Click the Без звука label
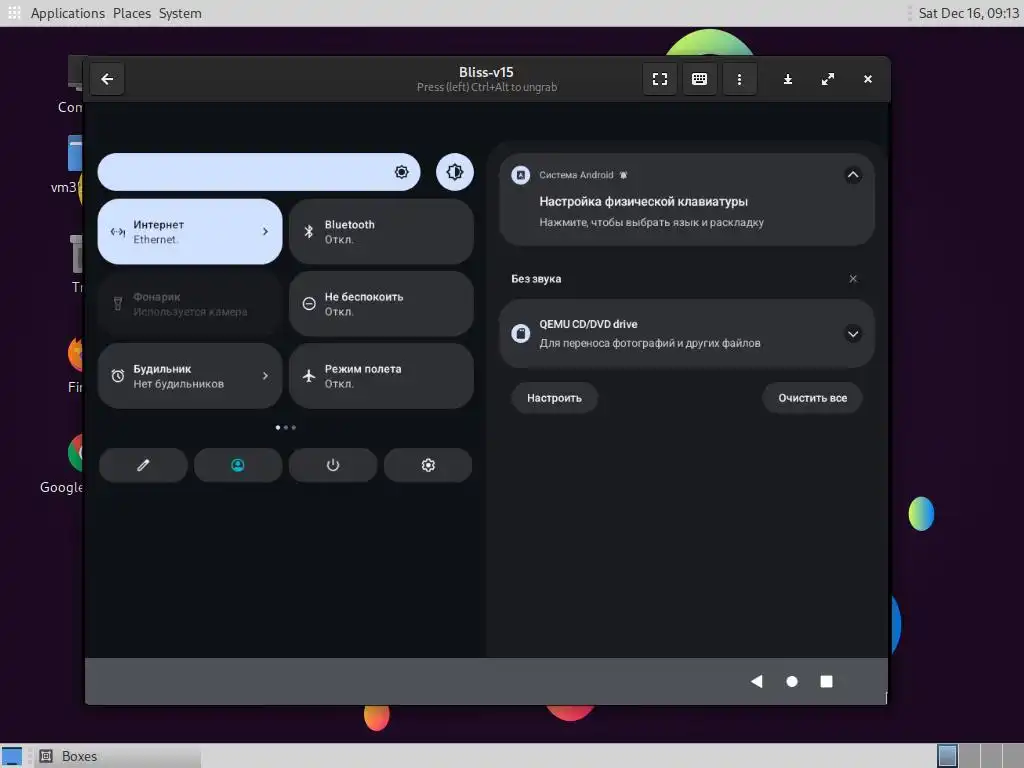The height and width of the screenshot is (768, 1024). coord(536,279)
